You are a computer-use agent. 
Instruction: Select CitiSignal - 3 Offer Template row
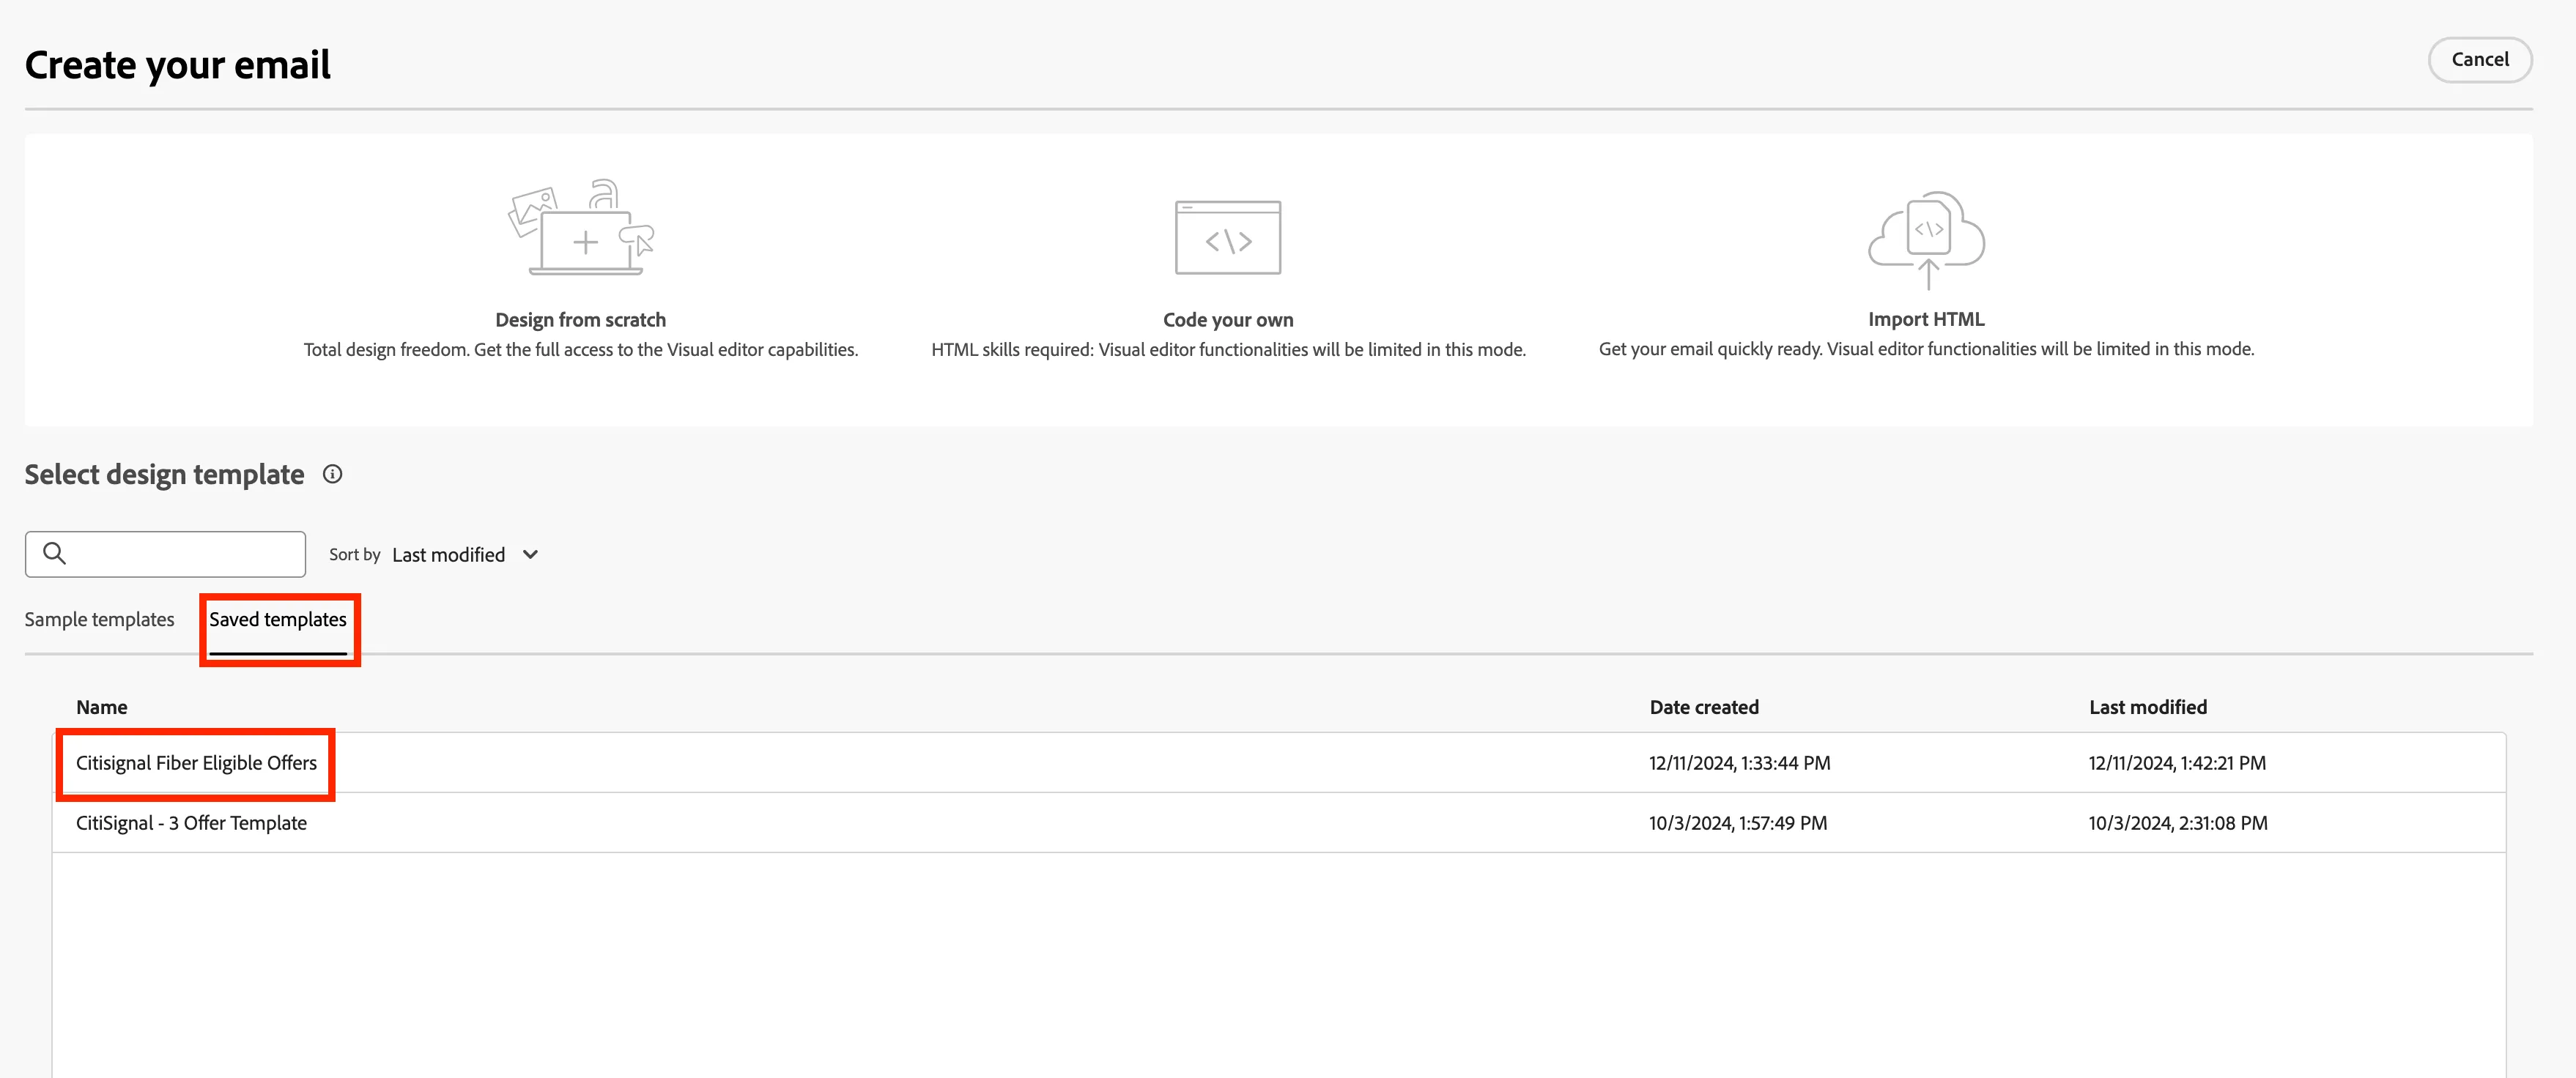[x=1279, y=823]
